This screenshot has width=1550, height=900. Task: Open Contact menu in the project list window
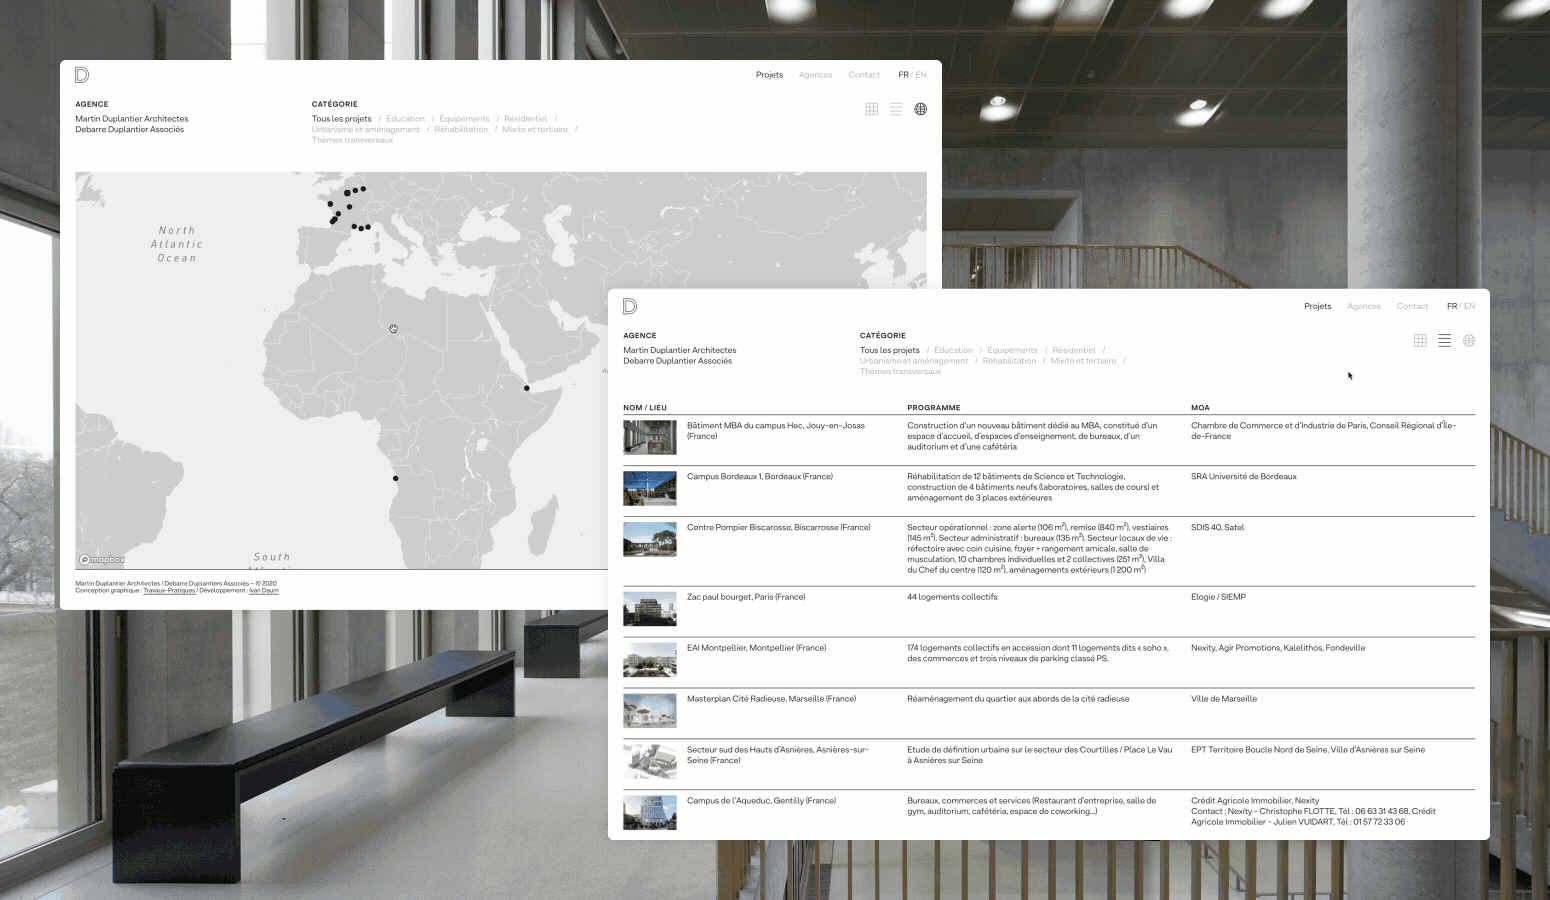[1412, 306]
